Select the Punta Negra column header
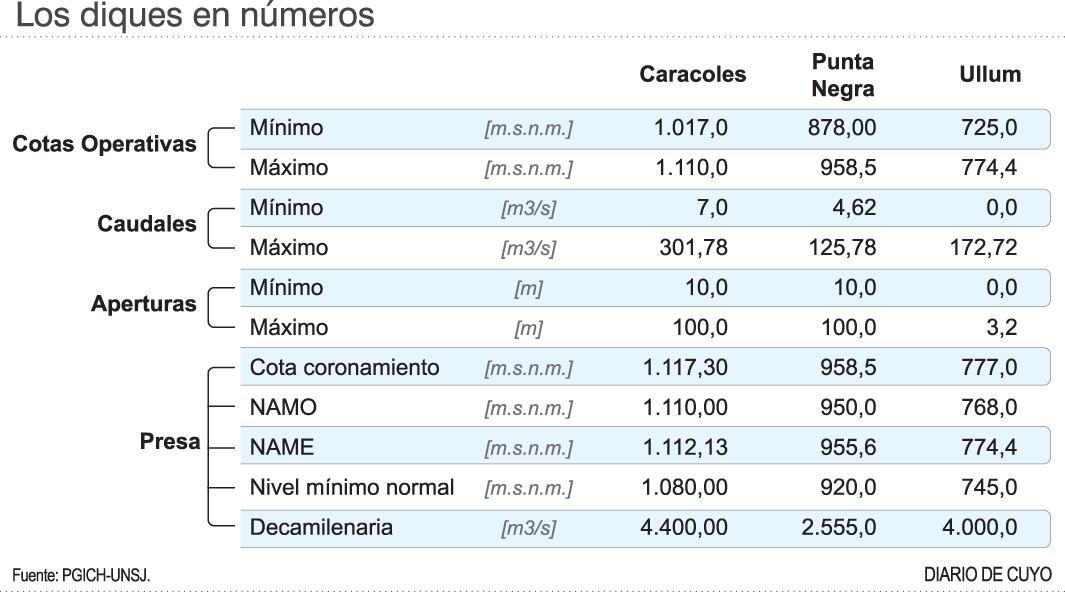The width and height of the screenshot is (1065, 592). 842,76
